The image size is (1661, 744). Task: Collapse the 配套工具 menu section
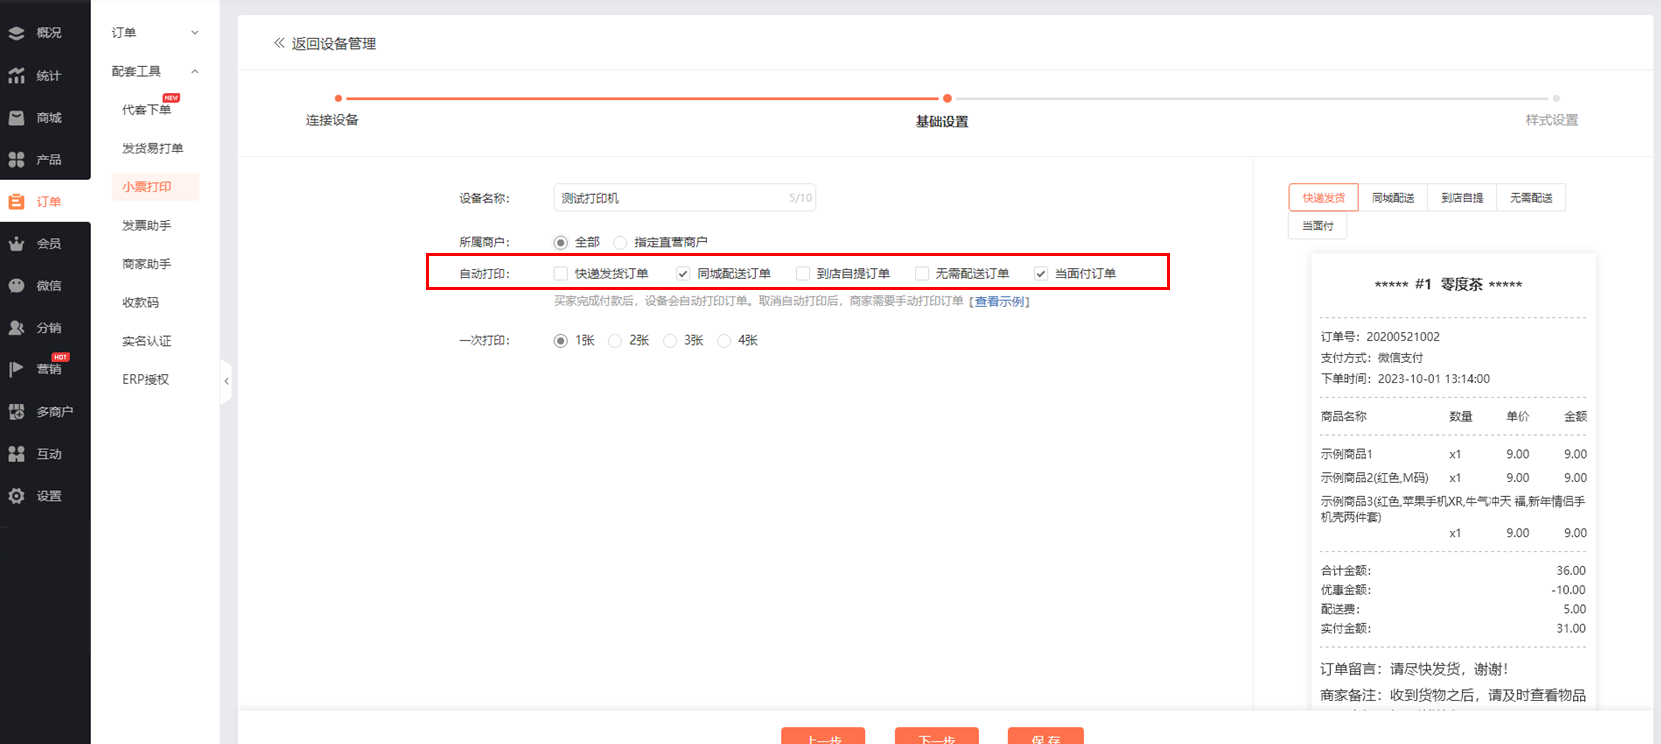coord(195,72)
